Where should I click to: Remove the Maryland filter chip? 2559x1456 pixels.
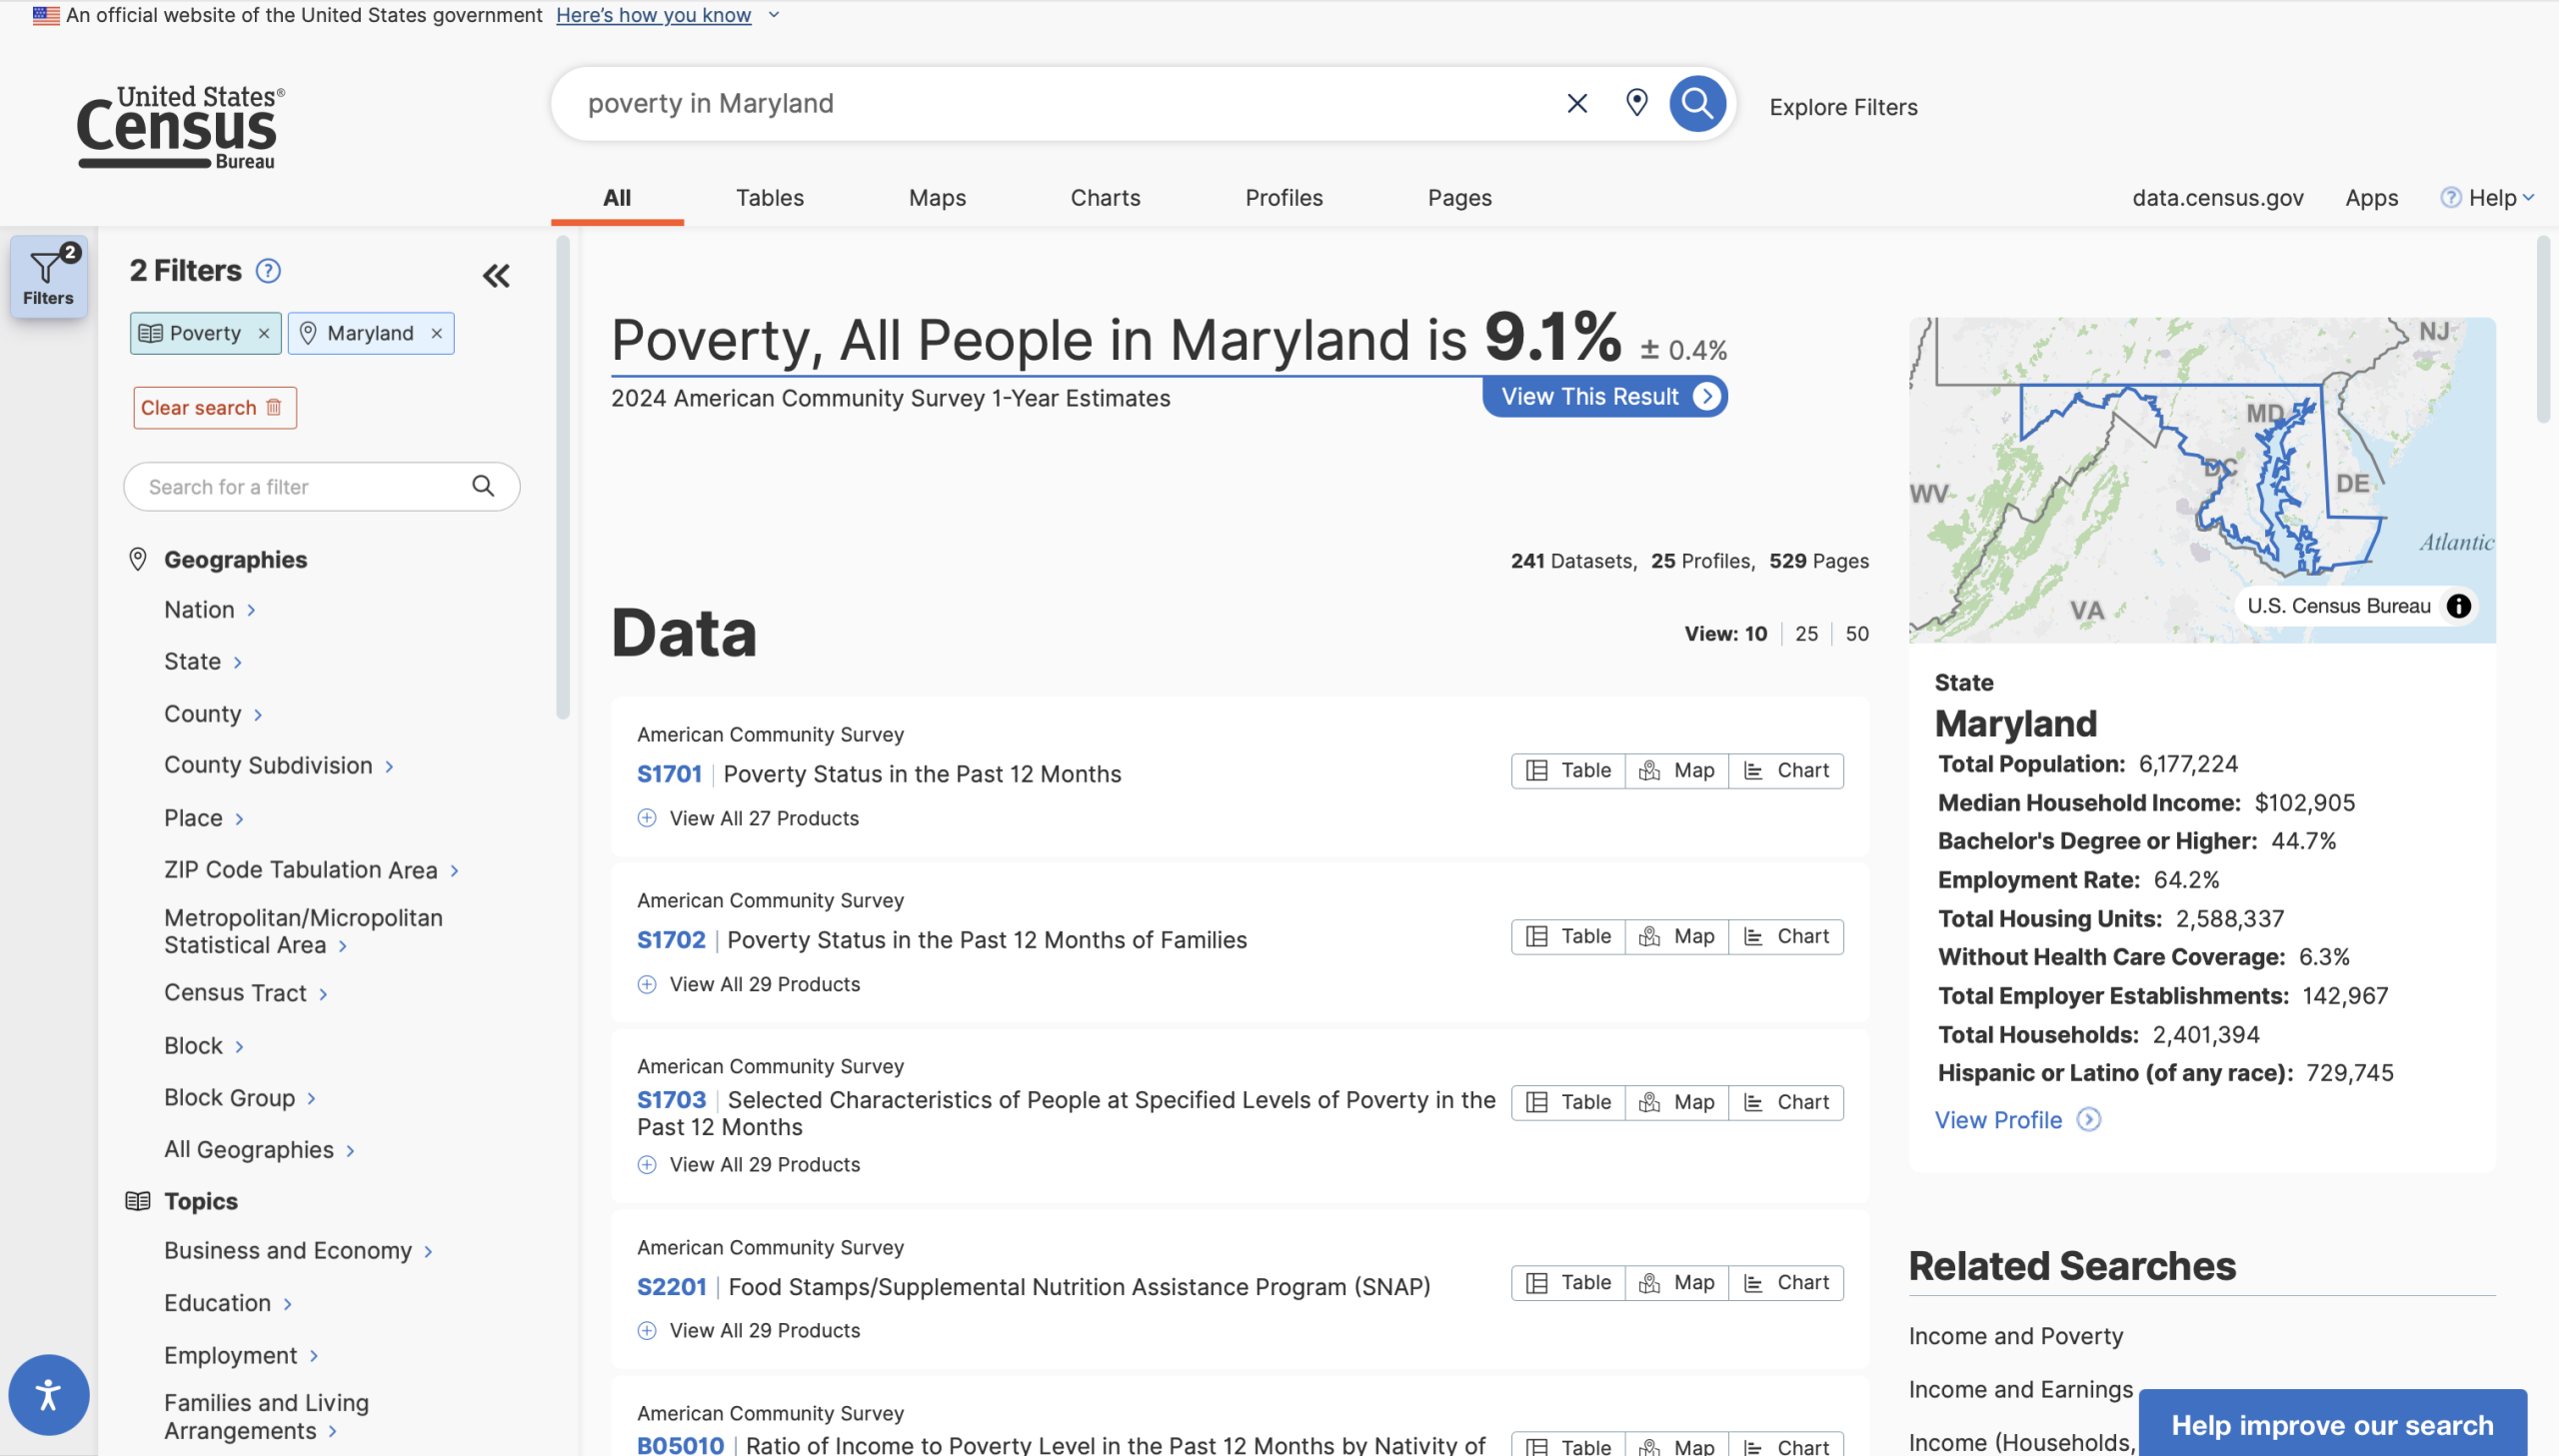(x=437, y=334)
